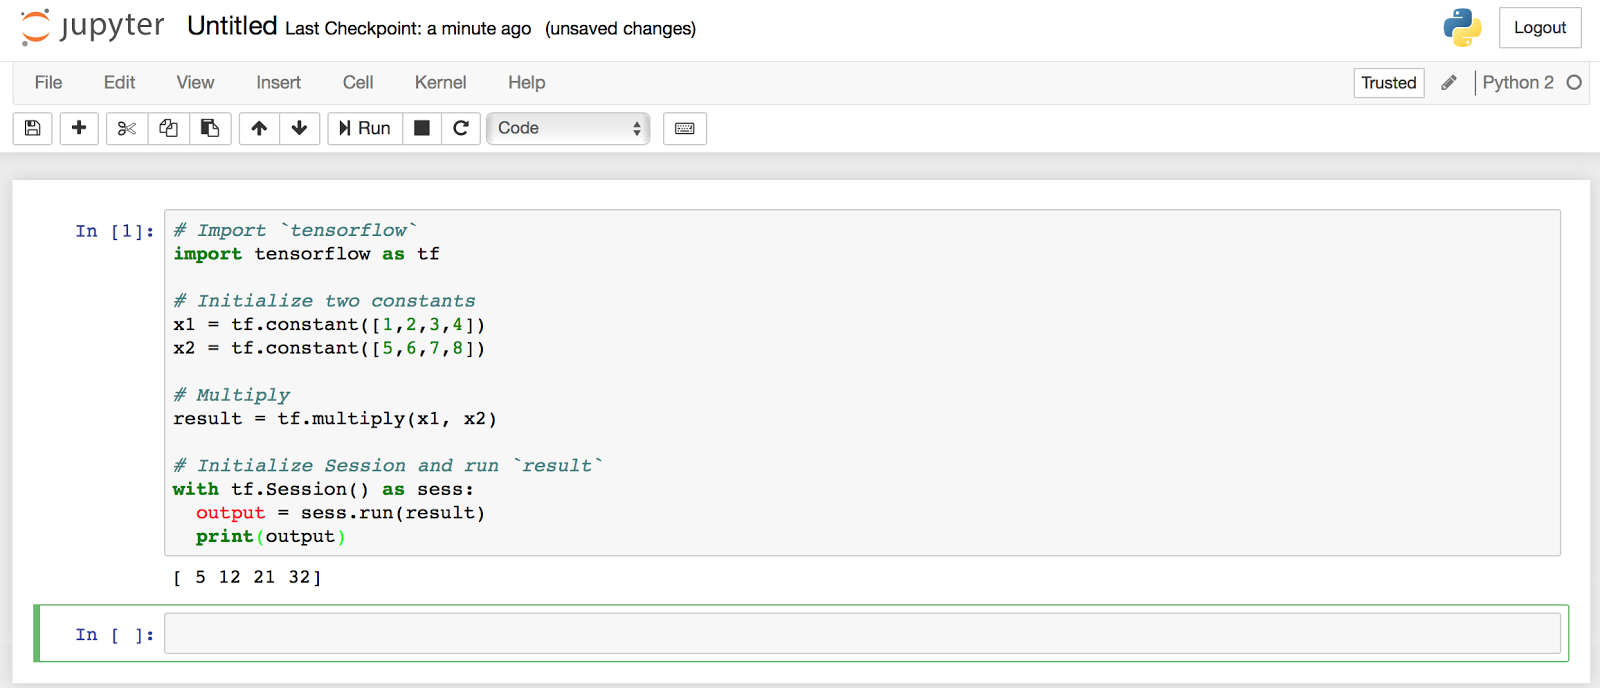Viewport: 1600px width, 688px height.
Task: Rename notebook by clicking Untitled title
Action: point(232,26)
